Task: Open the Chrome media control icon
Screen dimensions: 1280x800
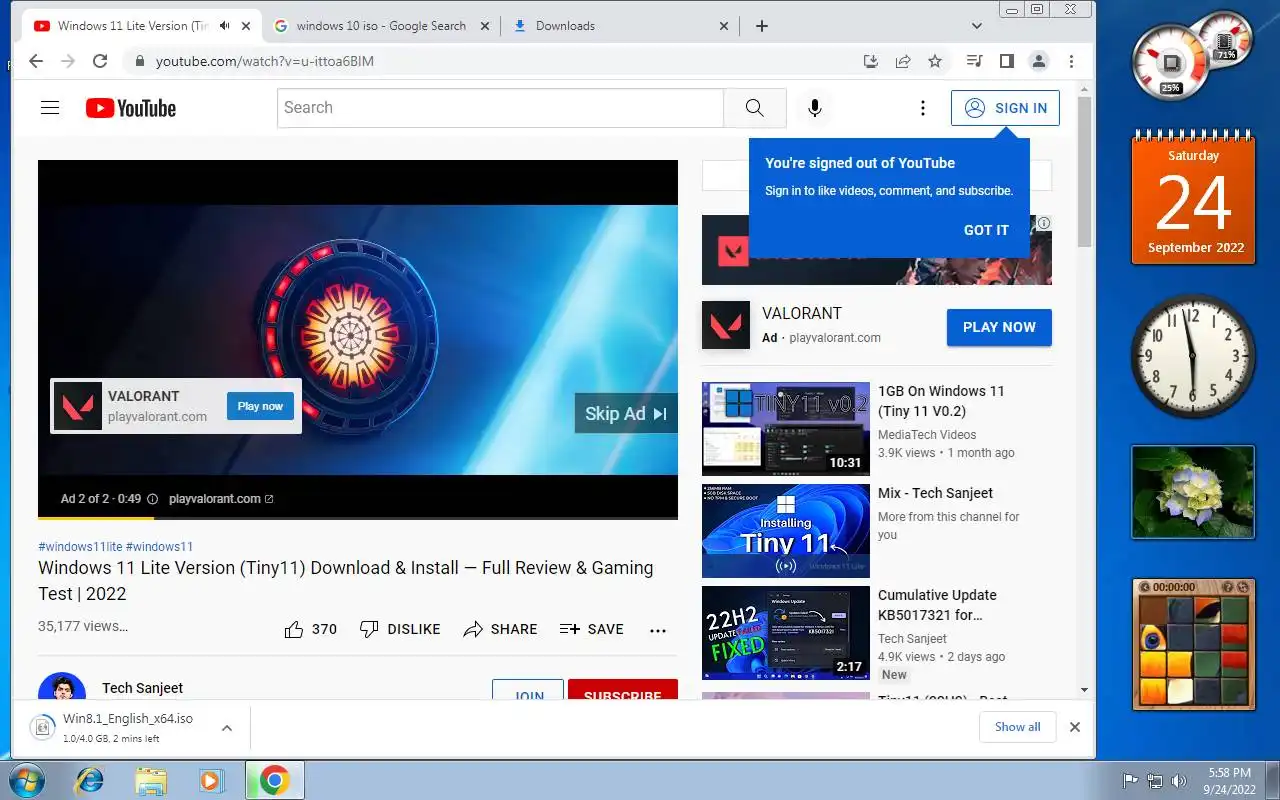Action: pos(975,61)
